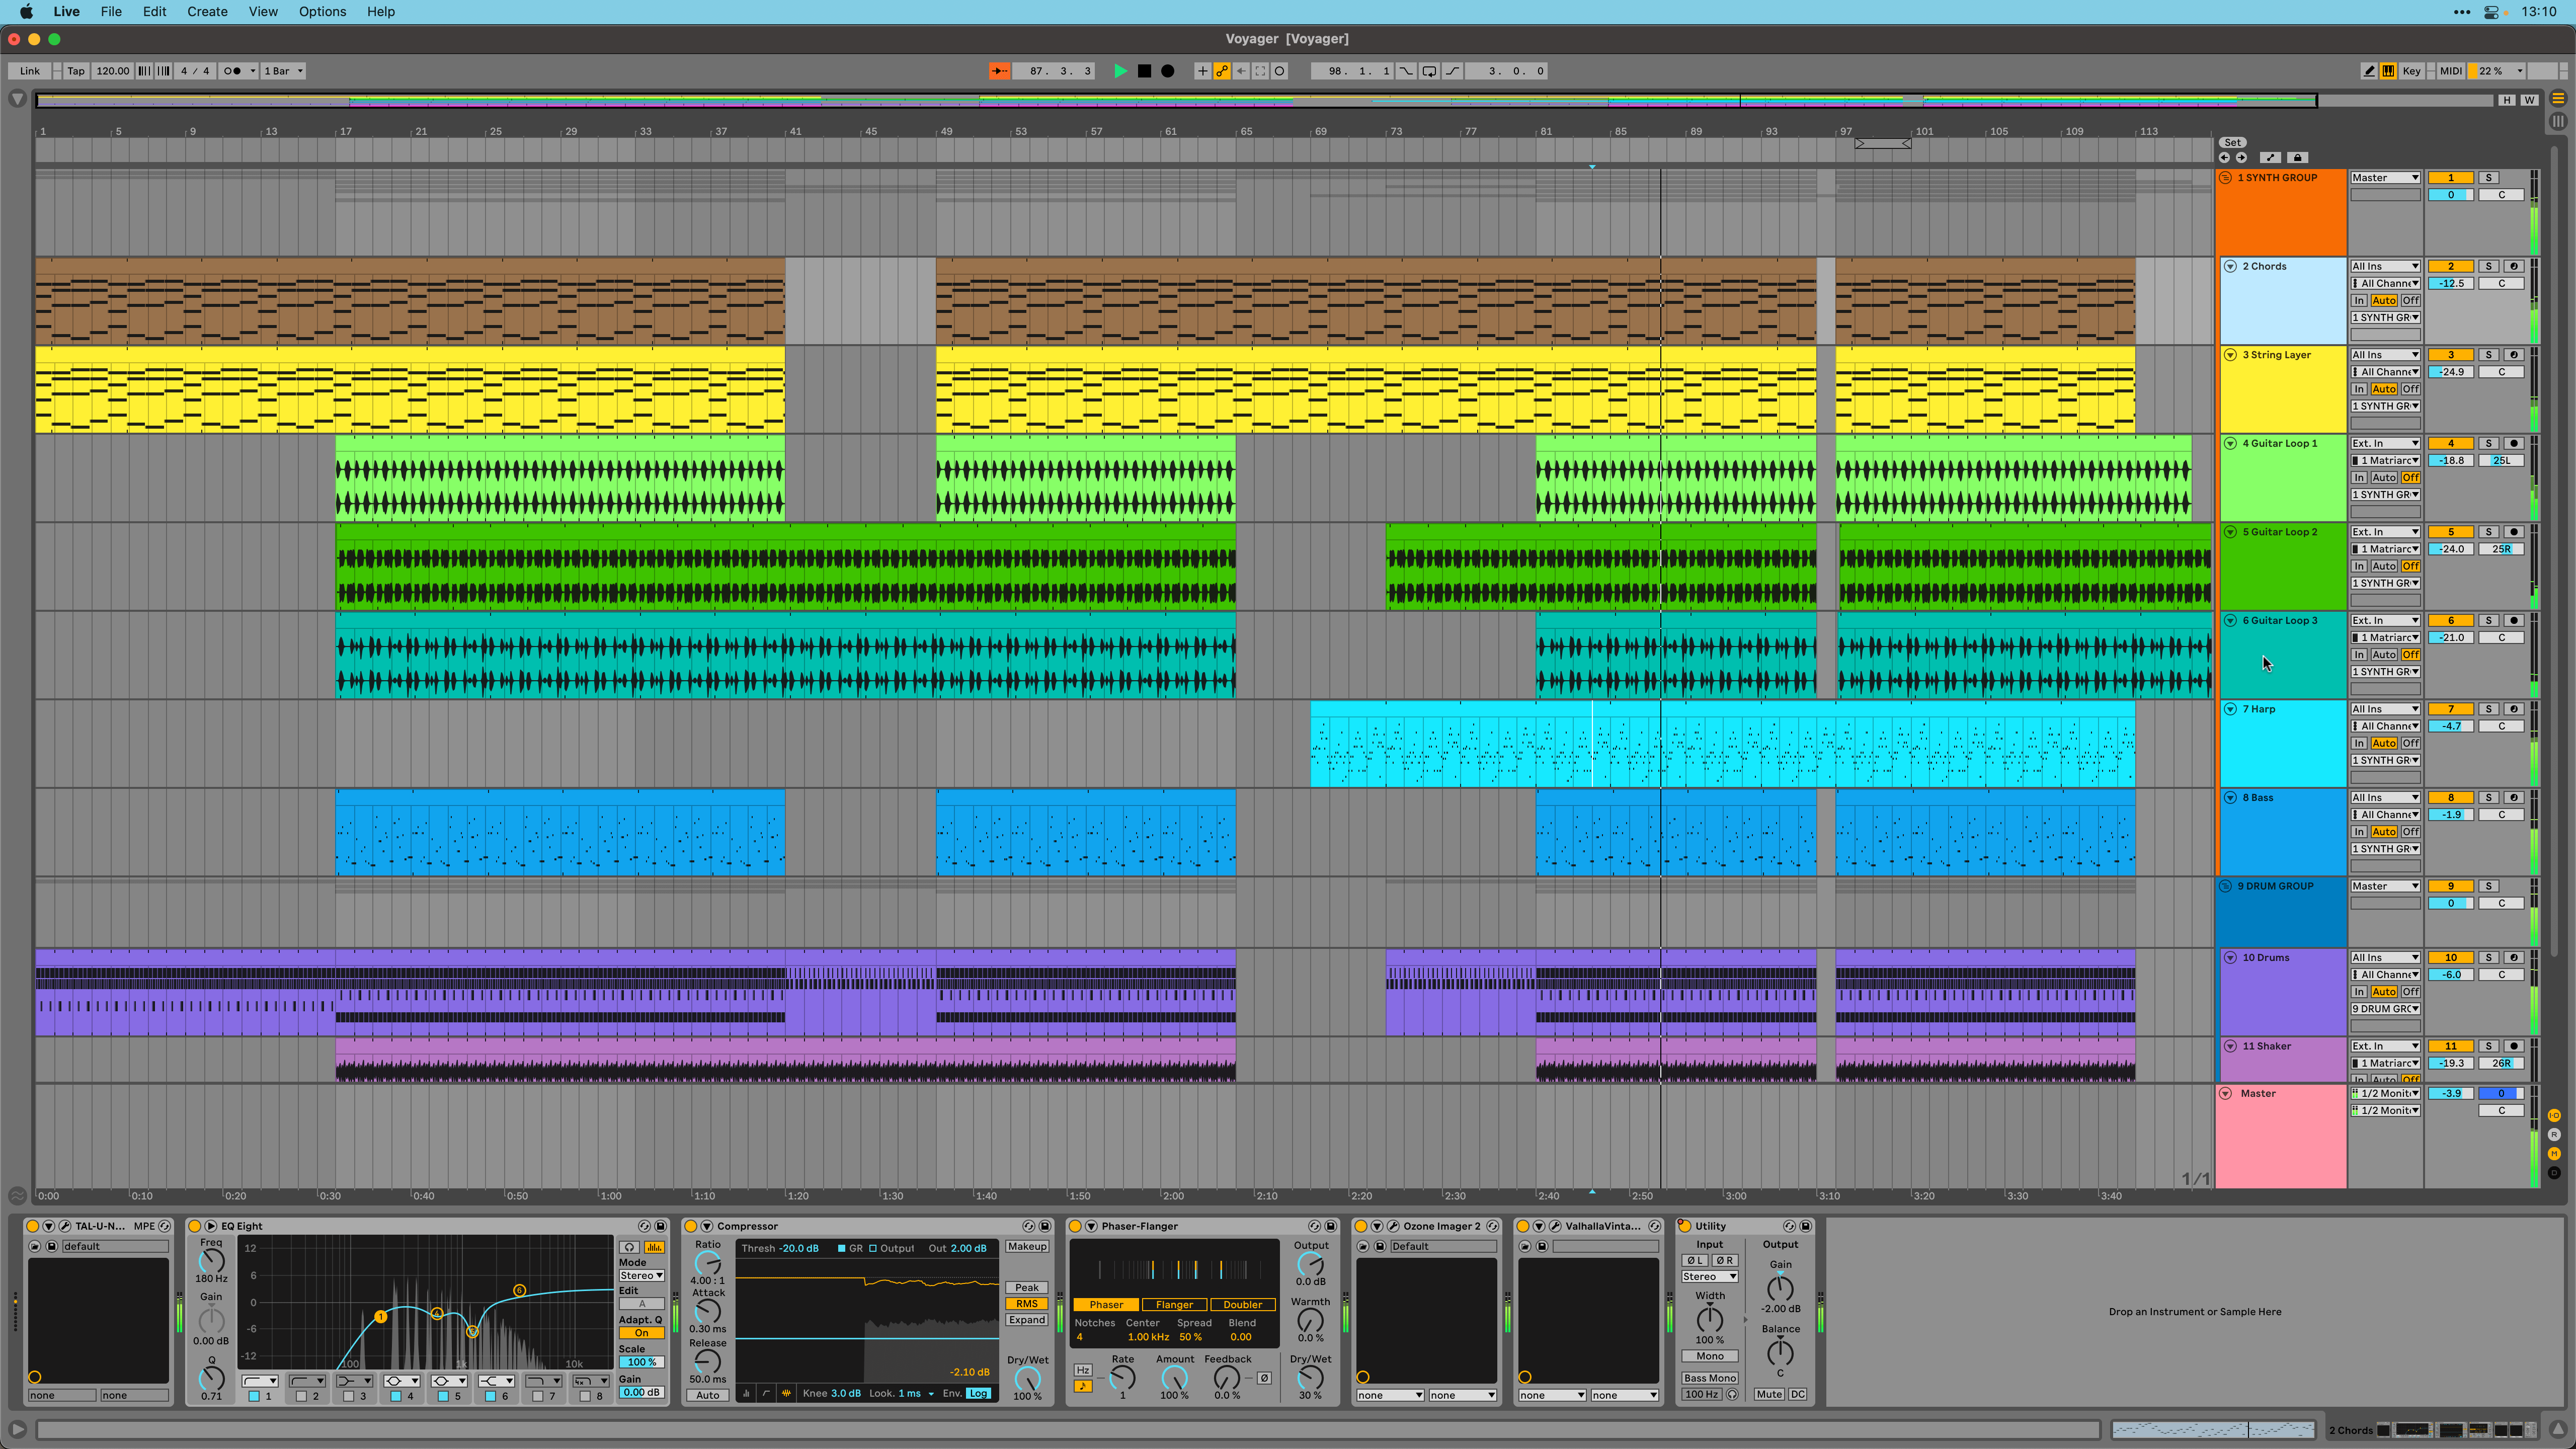
Task: Enable EQ Eight filter band 7
Action: pos(537,1396)
